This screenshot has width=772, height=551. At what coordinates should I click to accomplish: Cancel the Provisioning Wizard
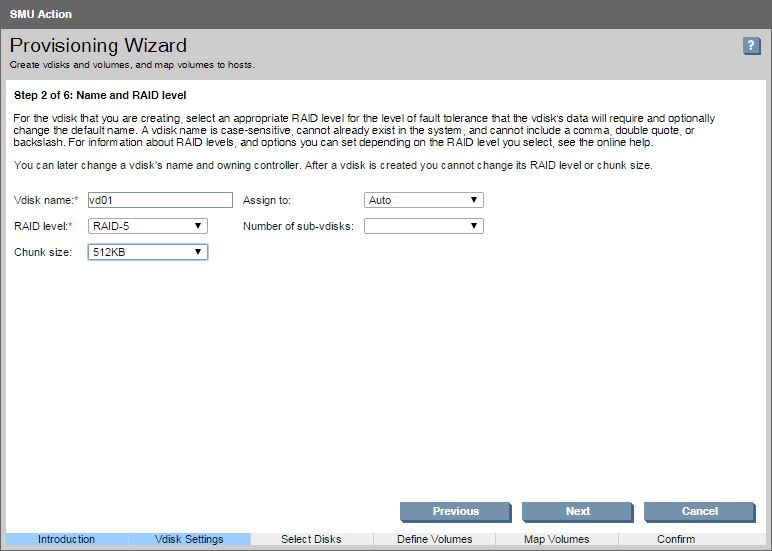(699, 511)
